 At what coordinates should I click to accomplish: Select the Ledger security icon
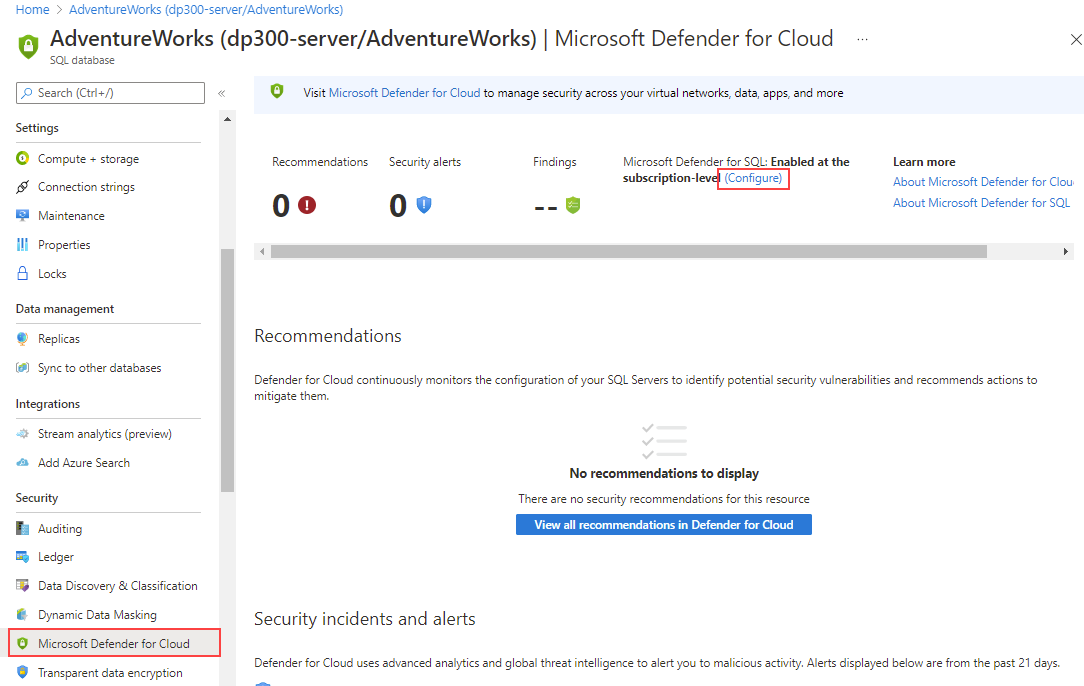[22, 556]
